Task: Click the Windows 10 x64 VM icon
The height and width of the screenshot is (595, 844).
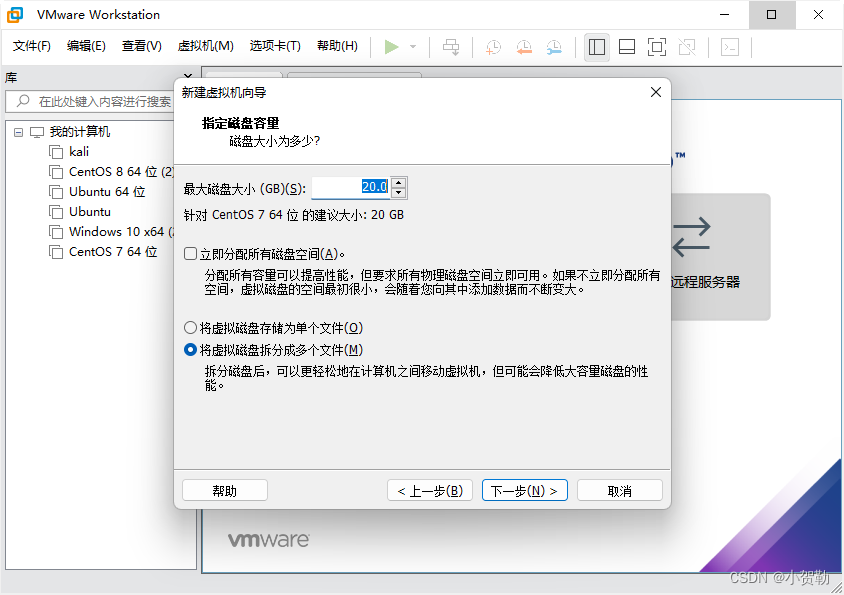Action: click(x=56, y=232)
